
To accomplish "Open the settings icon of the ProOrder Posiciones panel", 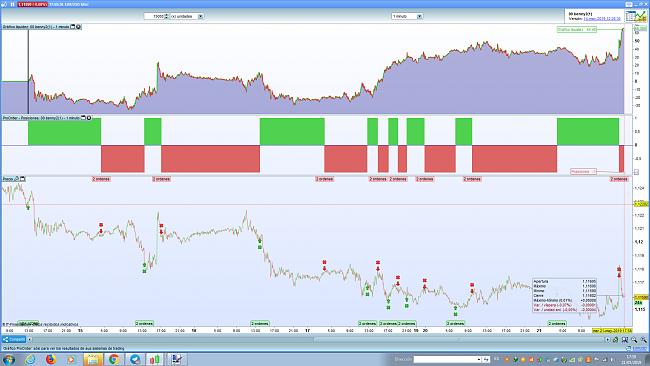I will coord(89,118).
